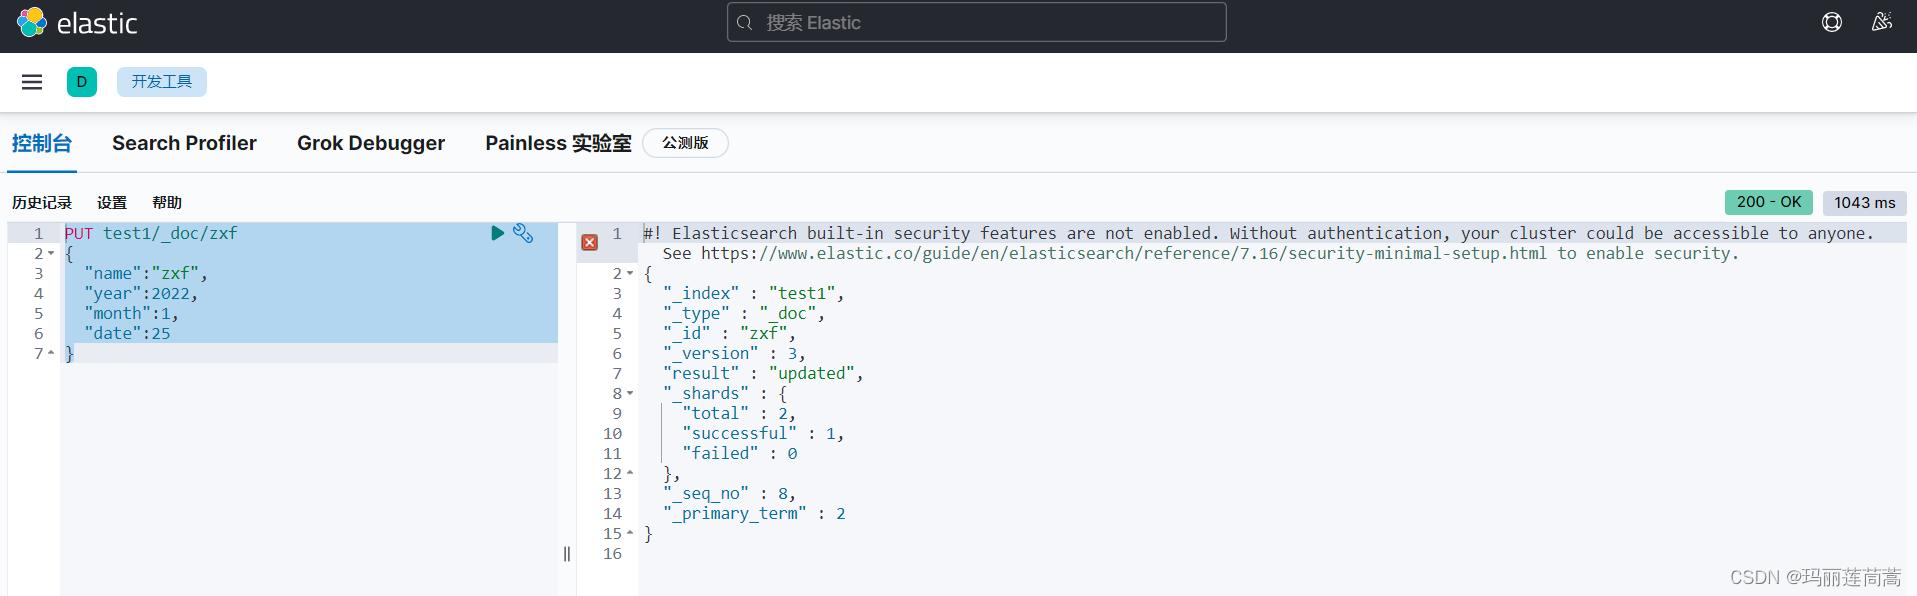This screenshot has height=596, width=1917.
Task: Click the security warning text on output line 1
Action: click(x=1258, y=233)
